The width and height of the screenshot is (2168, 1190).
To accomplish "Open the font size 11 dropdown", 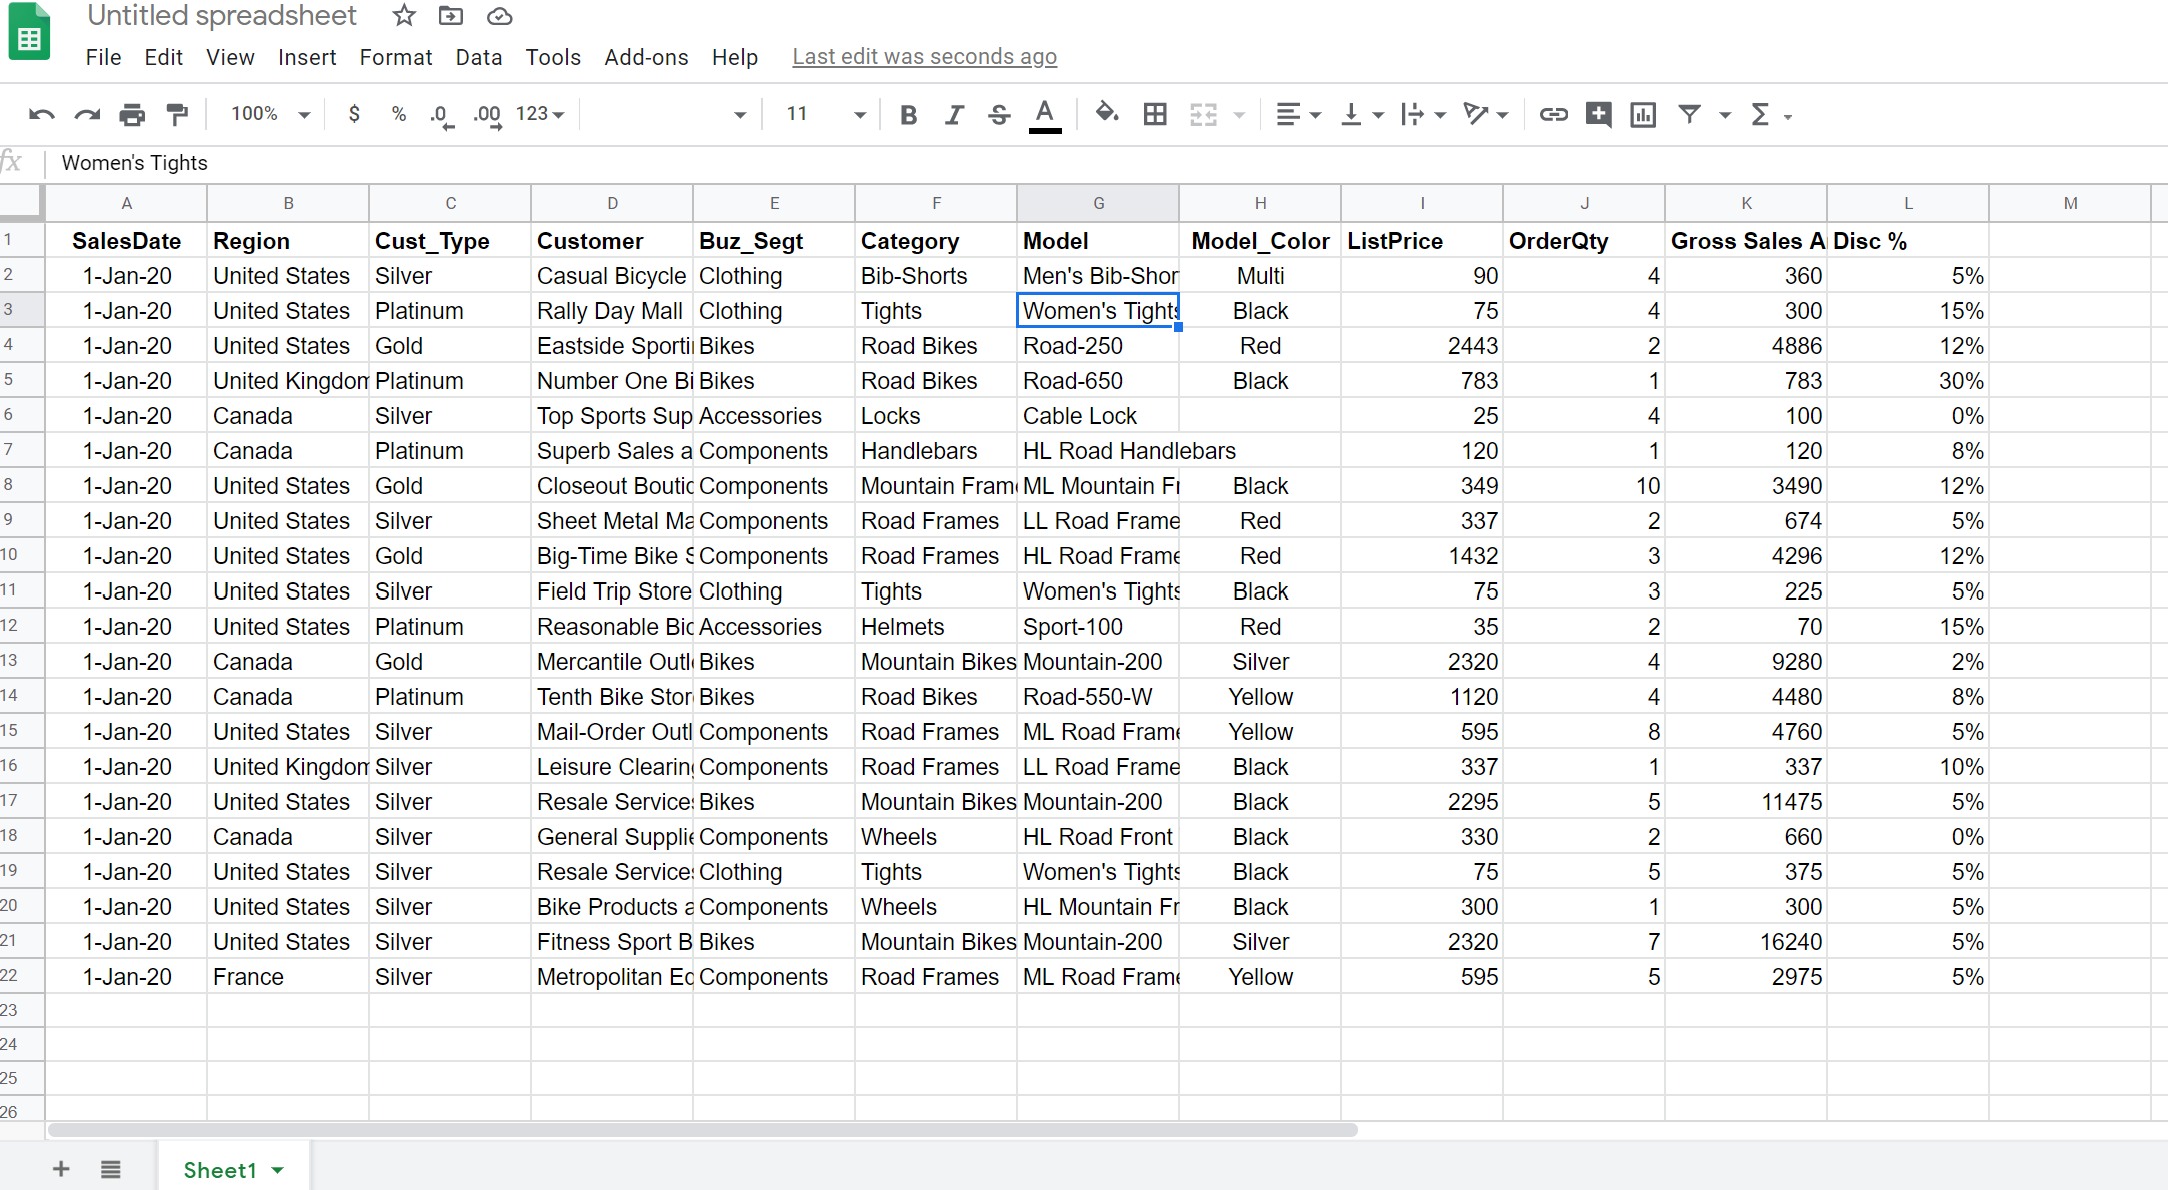I will (x=826, y=115).
